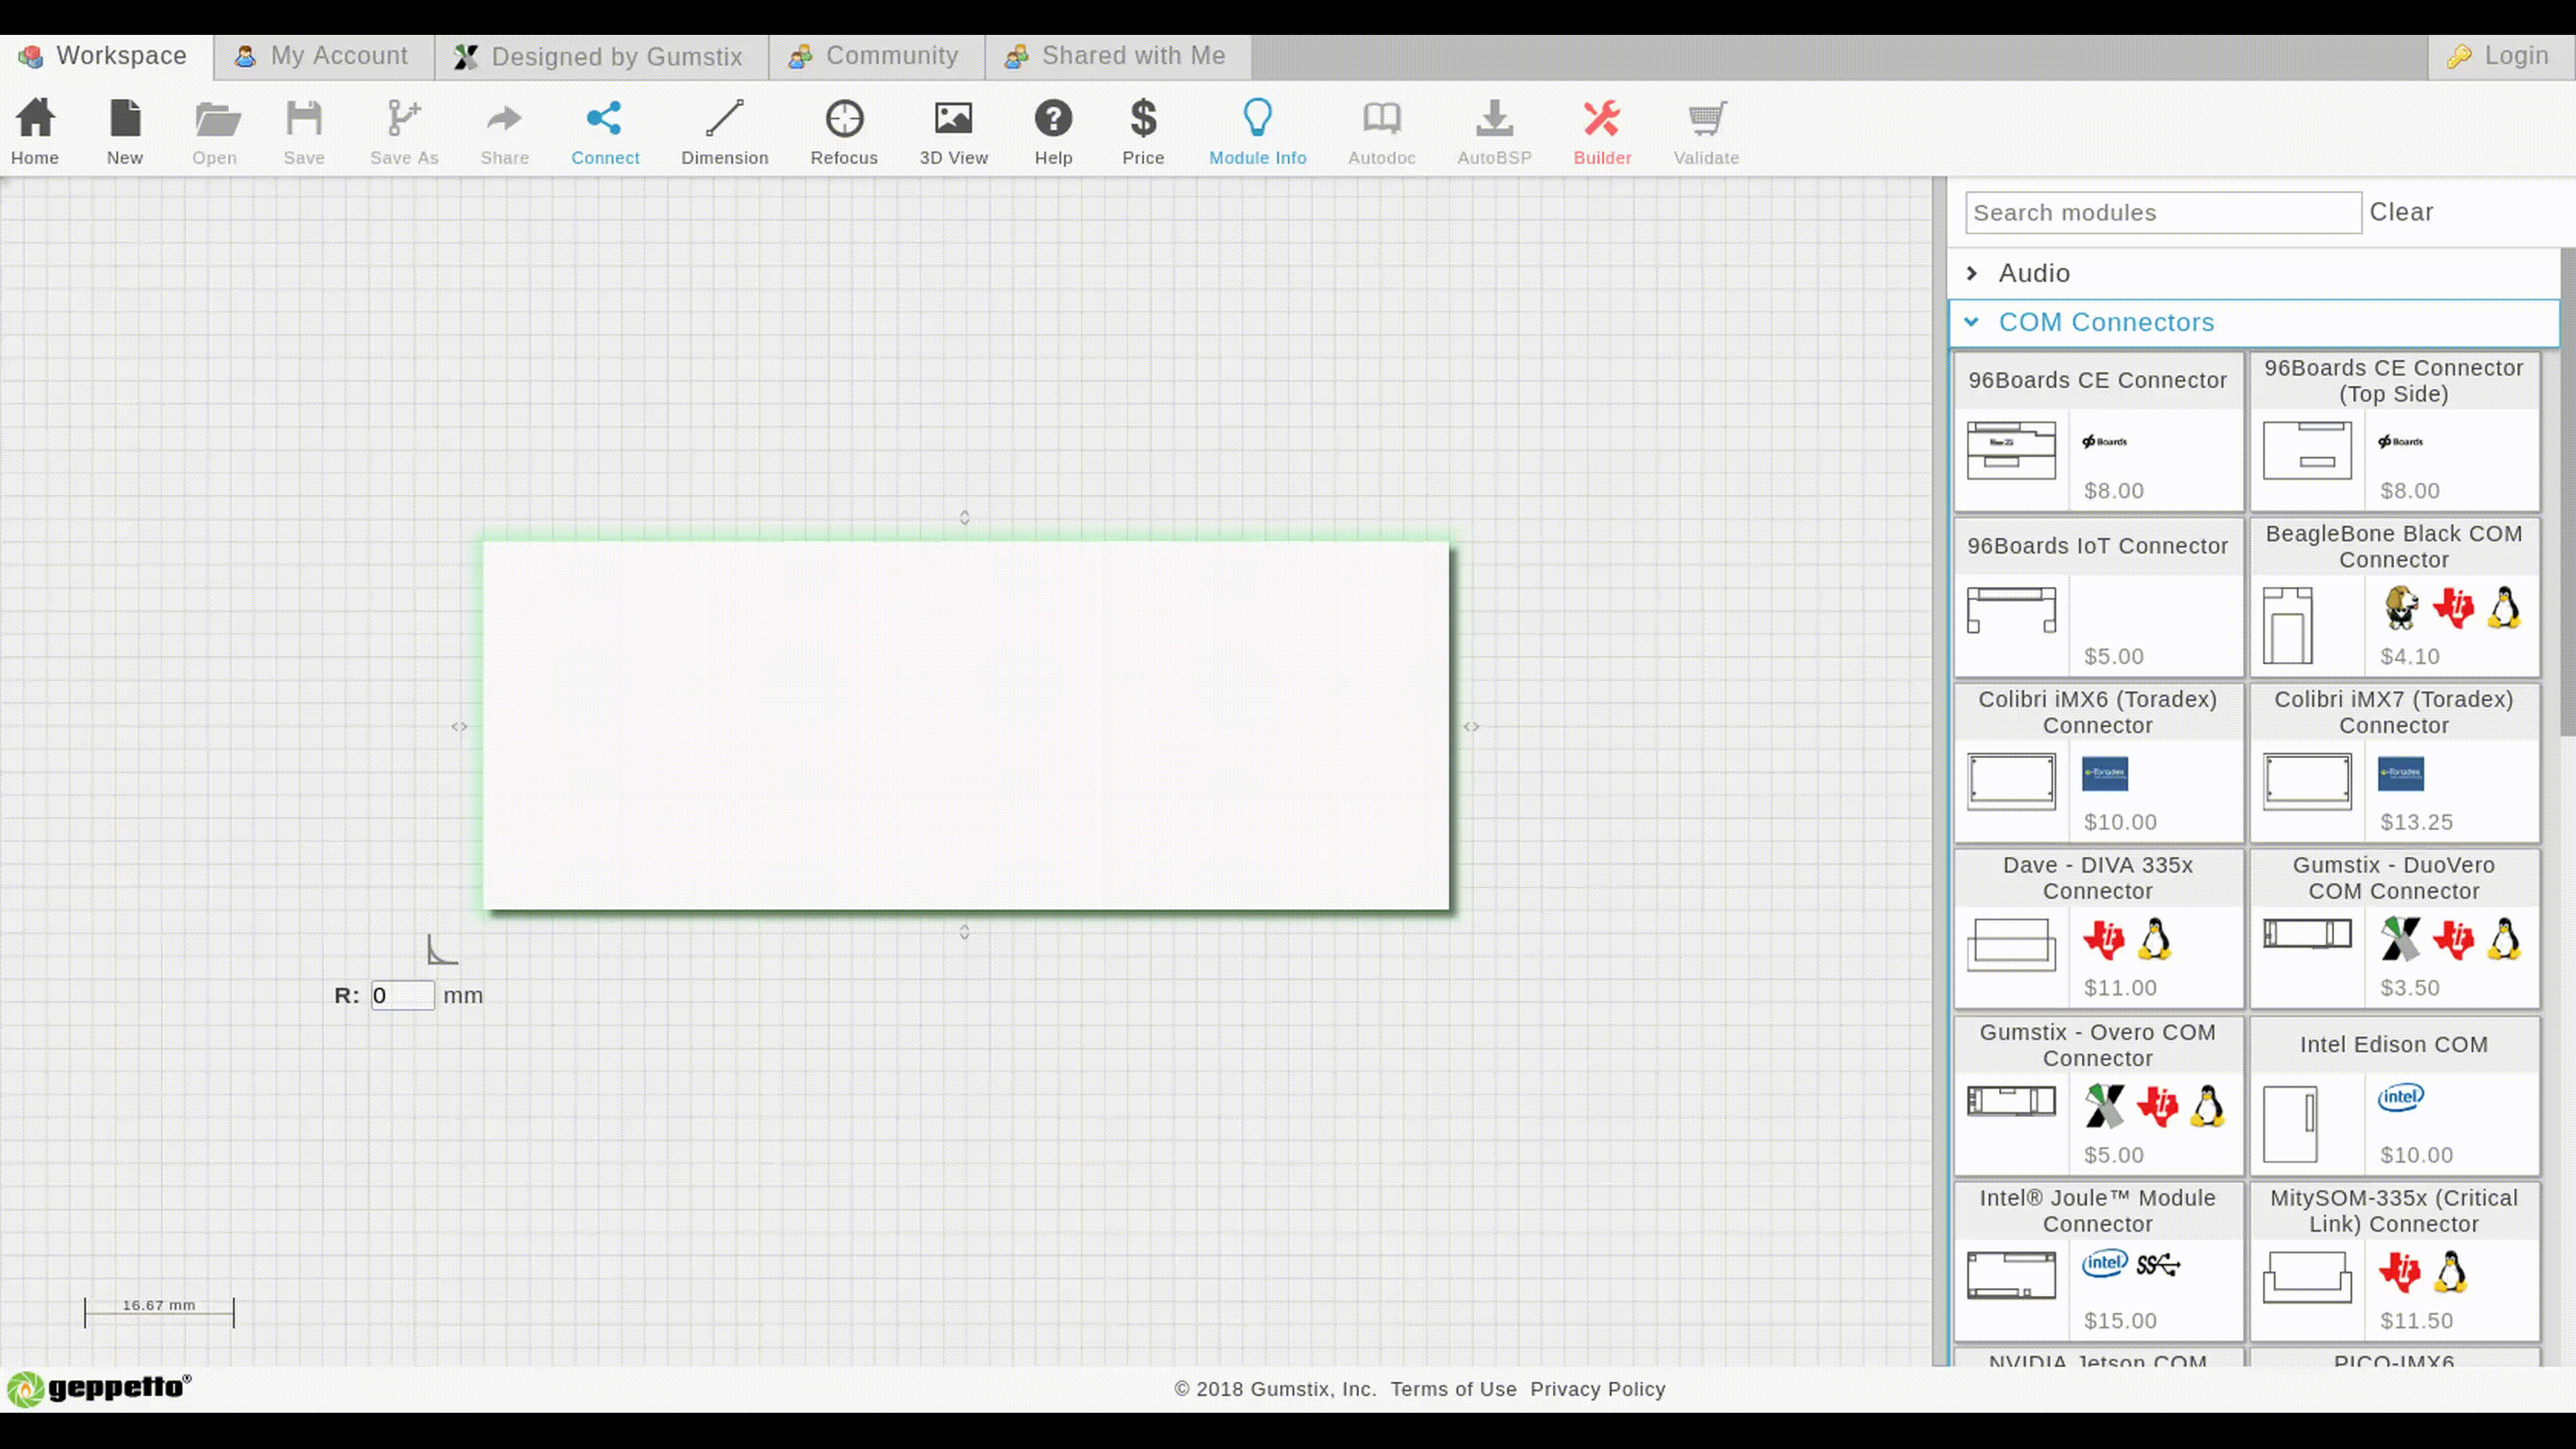Click the $13.25 Colibri iMX7 price
The width and height of the screenshot is (2576, 1449).
coord(2416,822)
